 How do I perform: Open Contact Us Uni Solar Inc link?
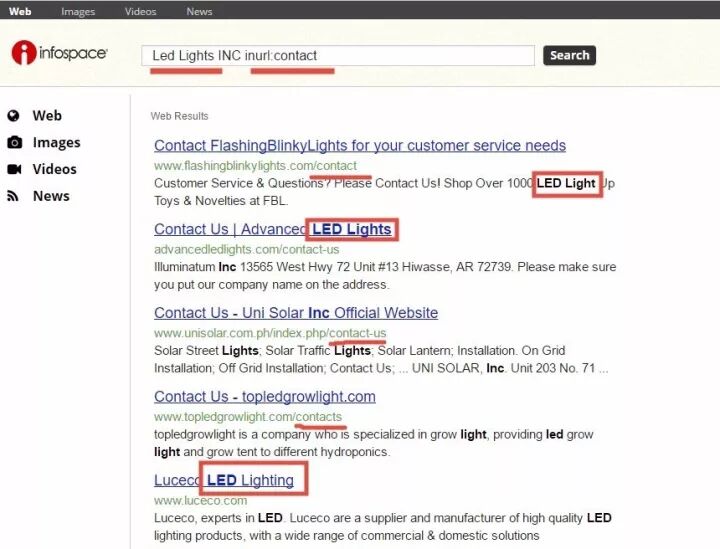click(296, 313)
